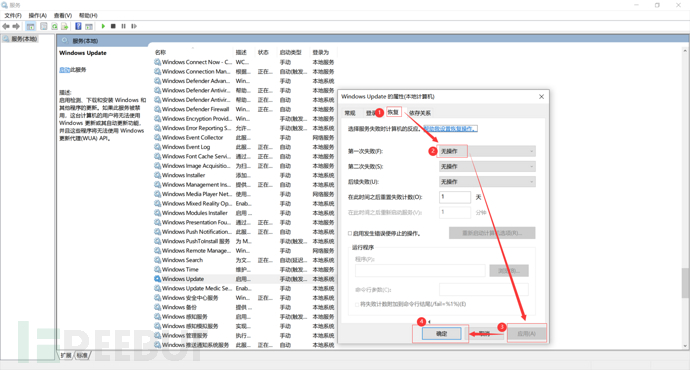Click the 应用(A) button
Image resolution: width=690 pixels, height=370 pixels.
tap(527, 334)
